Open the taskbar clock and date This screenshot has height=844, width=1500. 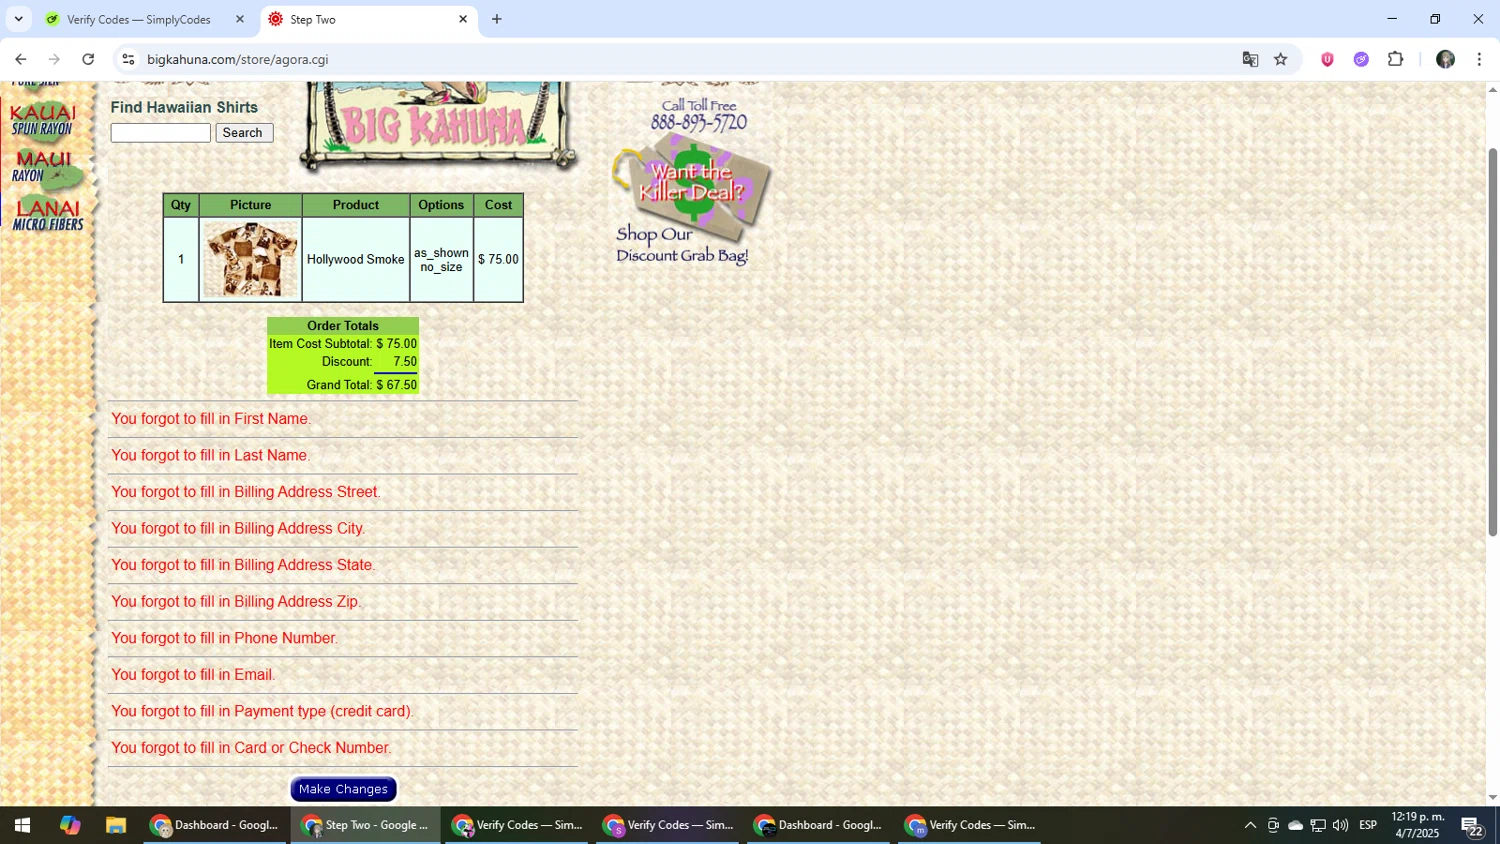coord(1418,825)
